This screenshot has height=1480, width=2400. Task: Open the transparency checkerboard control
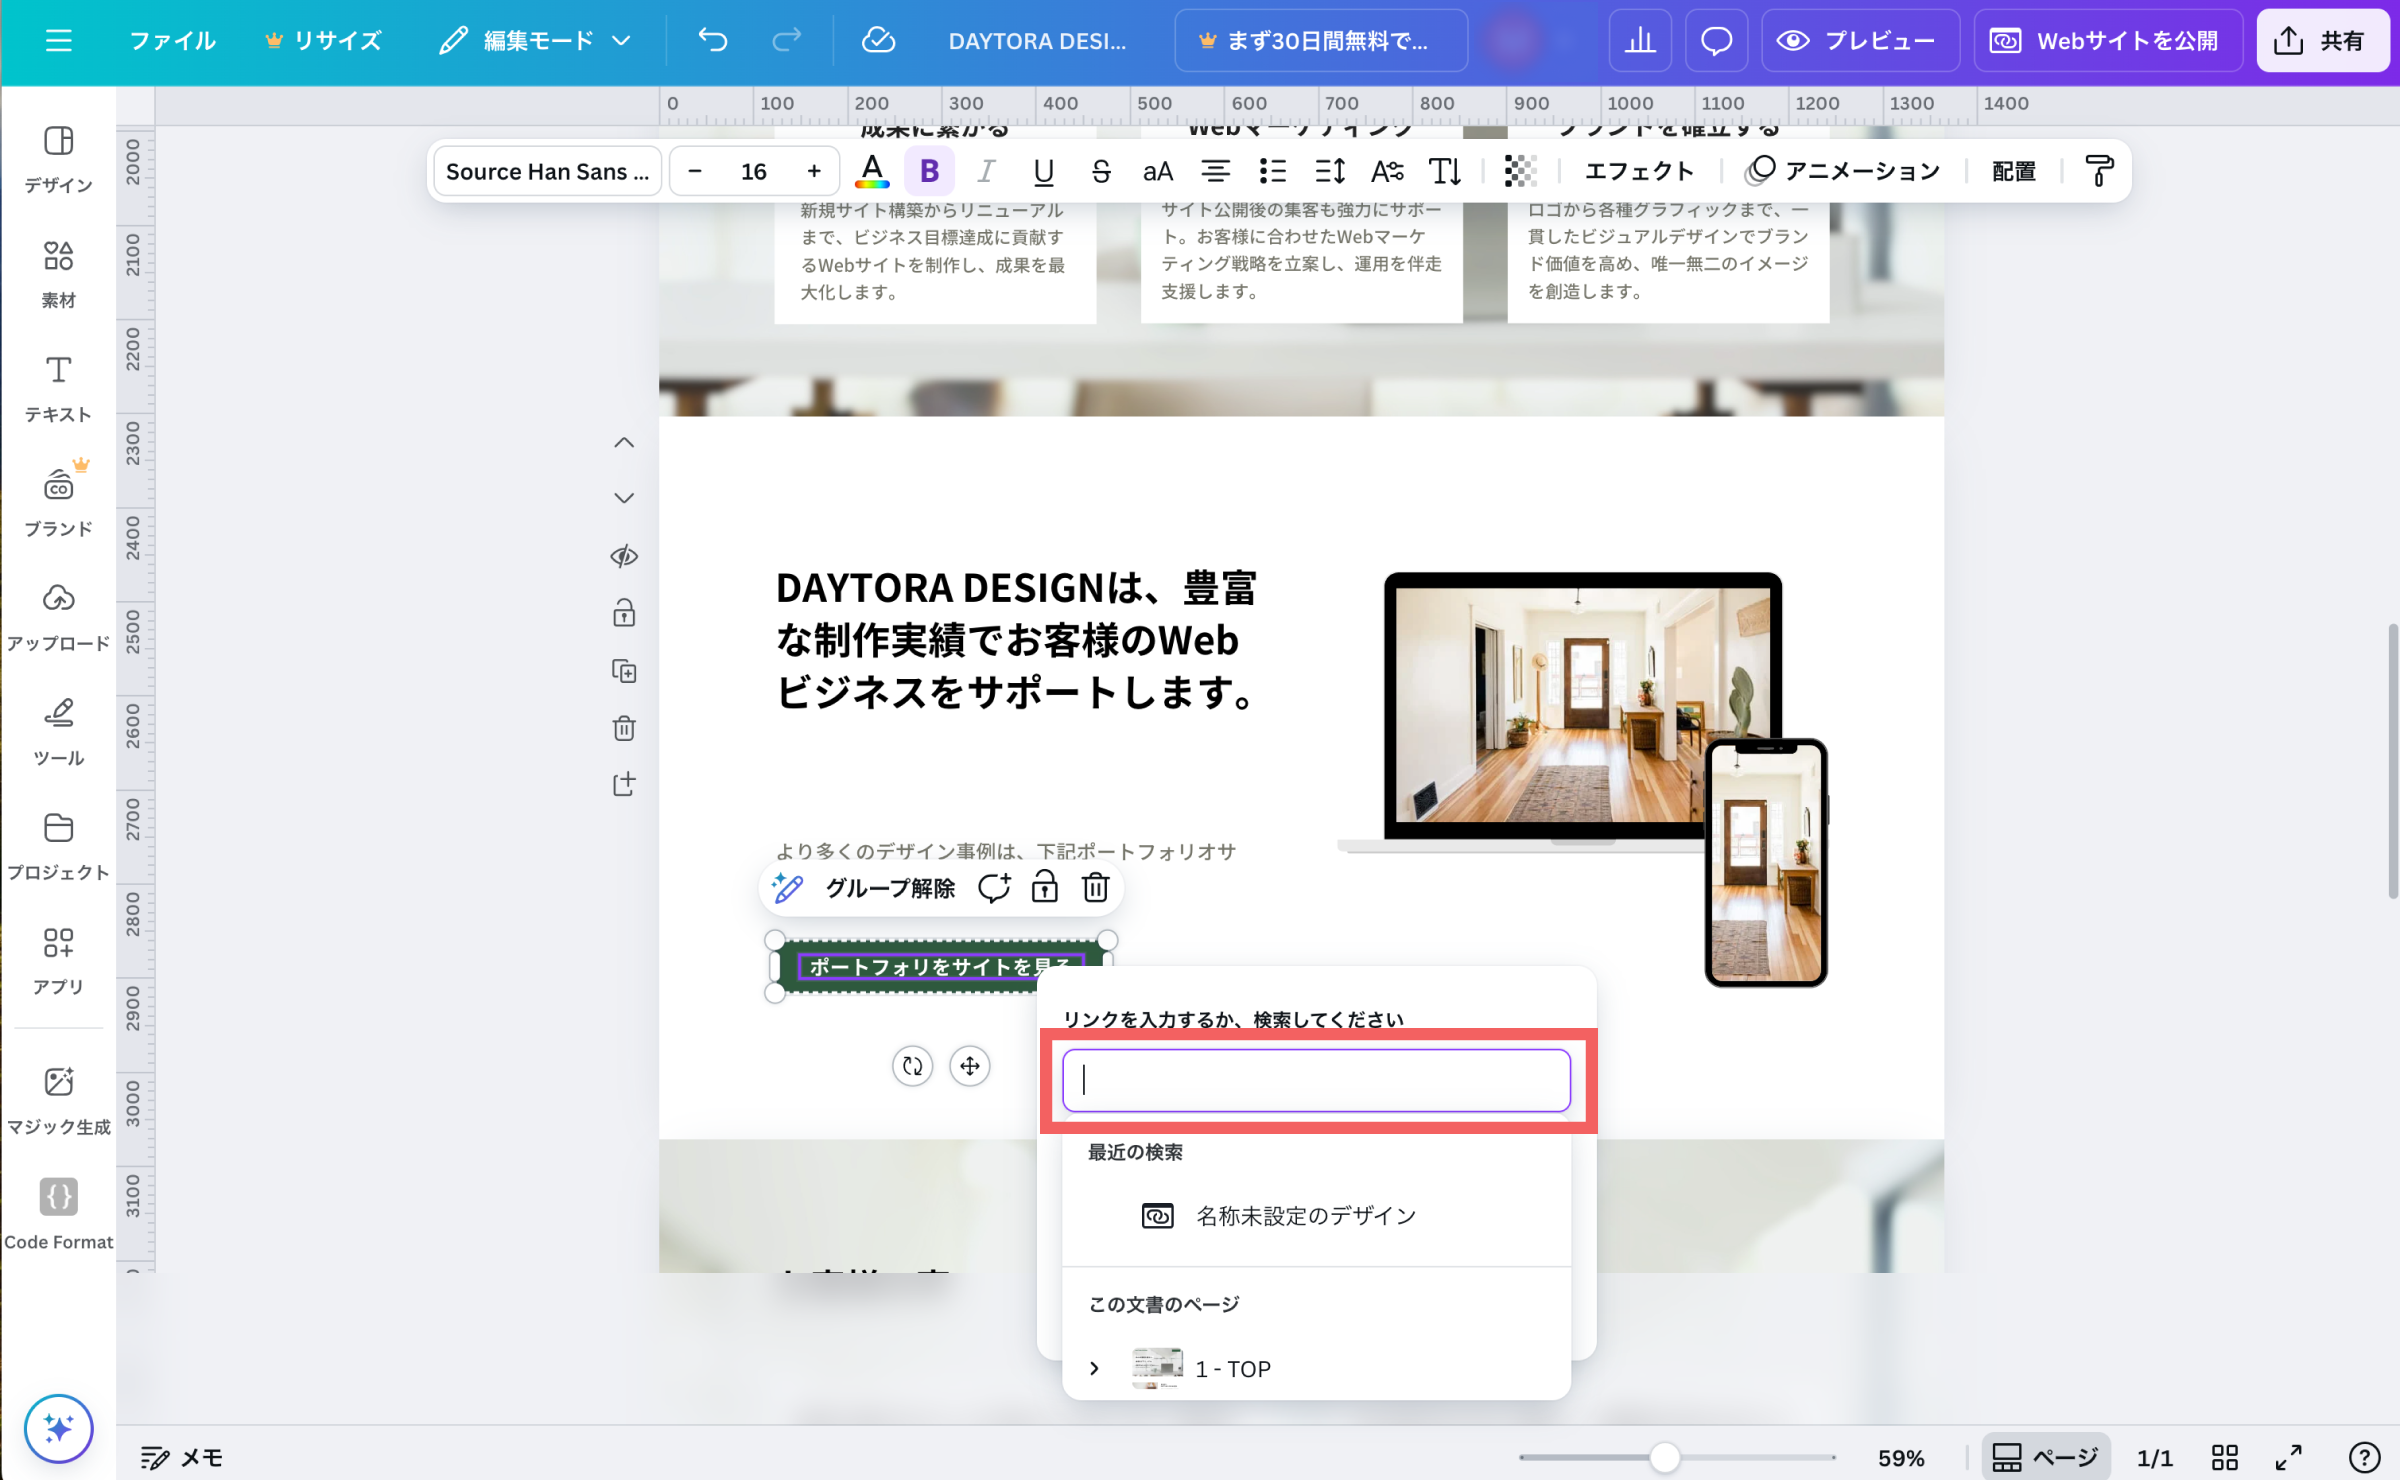[x=1520, y=171]
